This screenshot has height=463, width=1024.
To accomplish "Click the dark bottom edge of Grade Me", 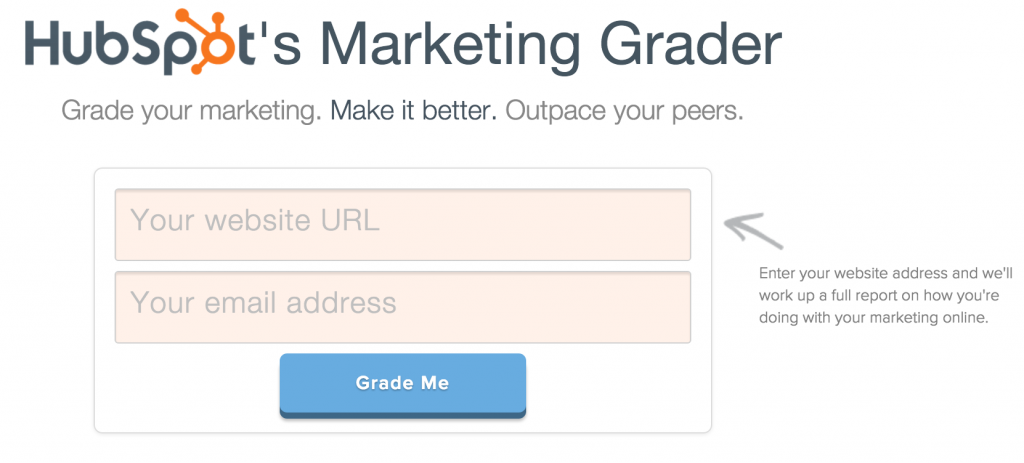I will 403,415.
